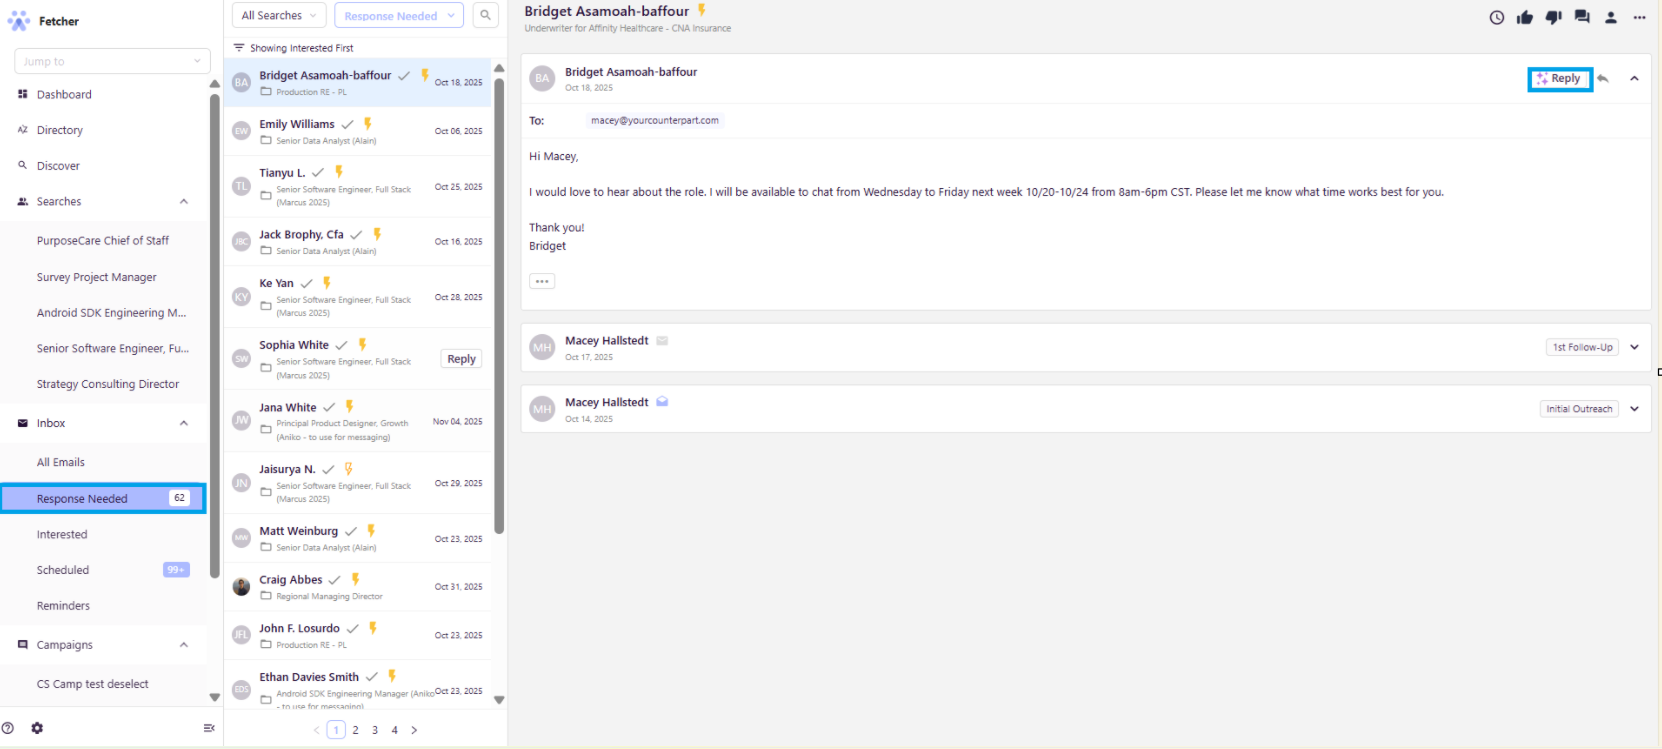1662x749 pixels.
Task: Open Dashboard in sidebar
Action: tap(64, 94)
